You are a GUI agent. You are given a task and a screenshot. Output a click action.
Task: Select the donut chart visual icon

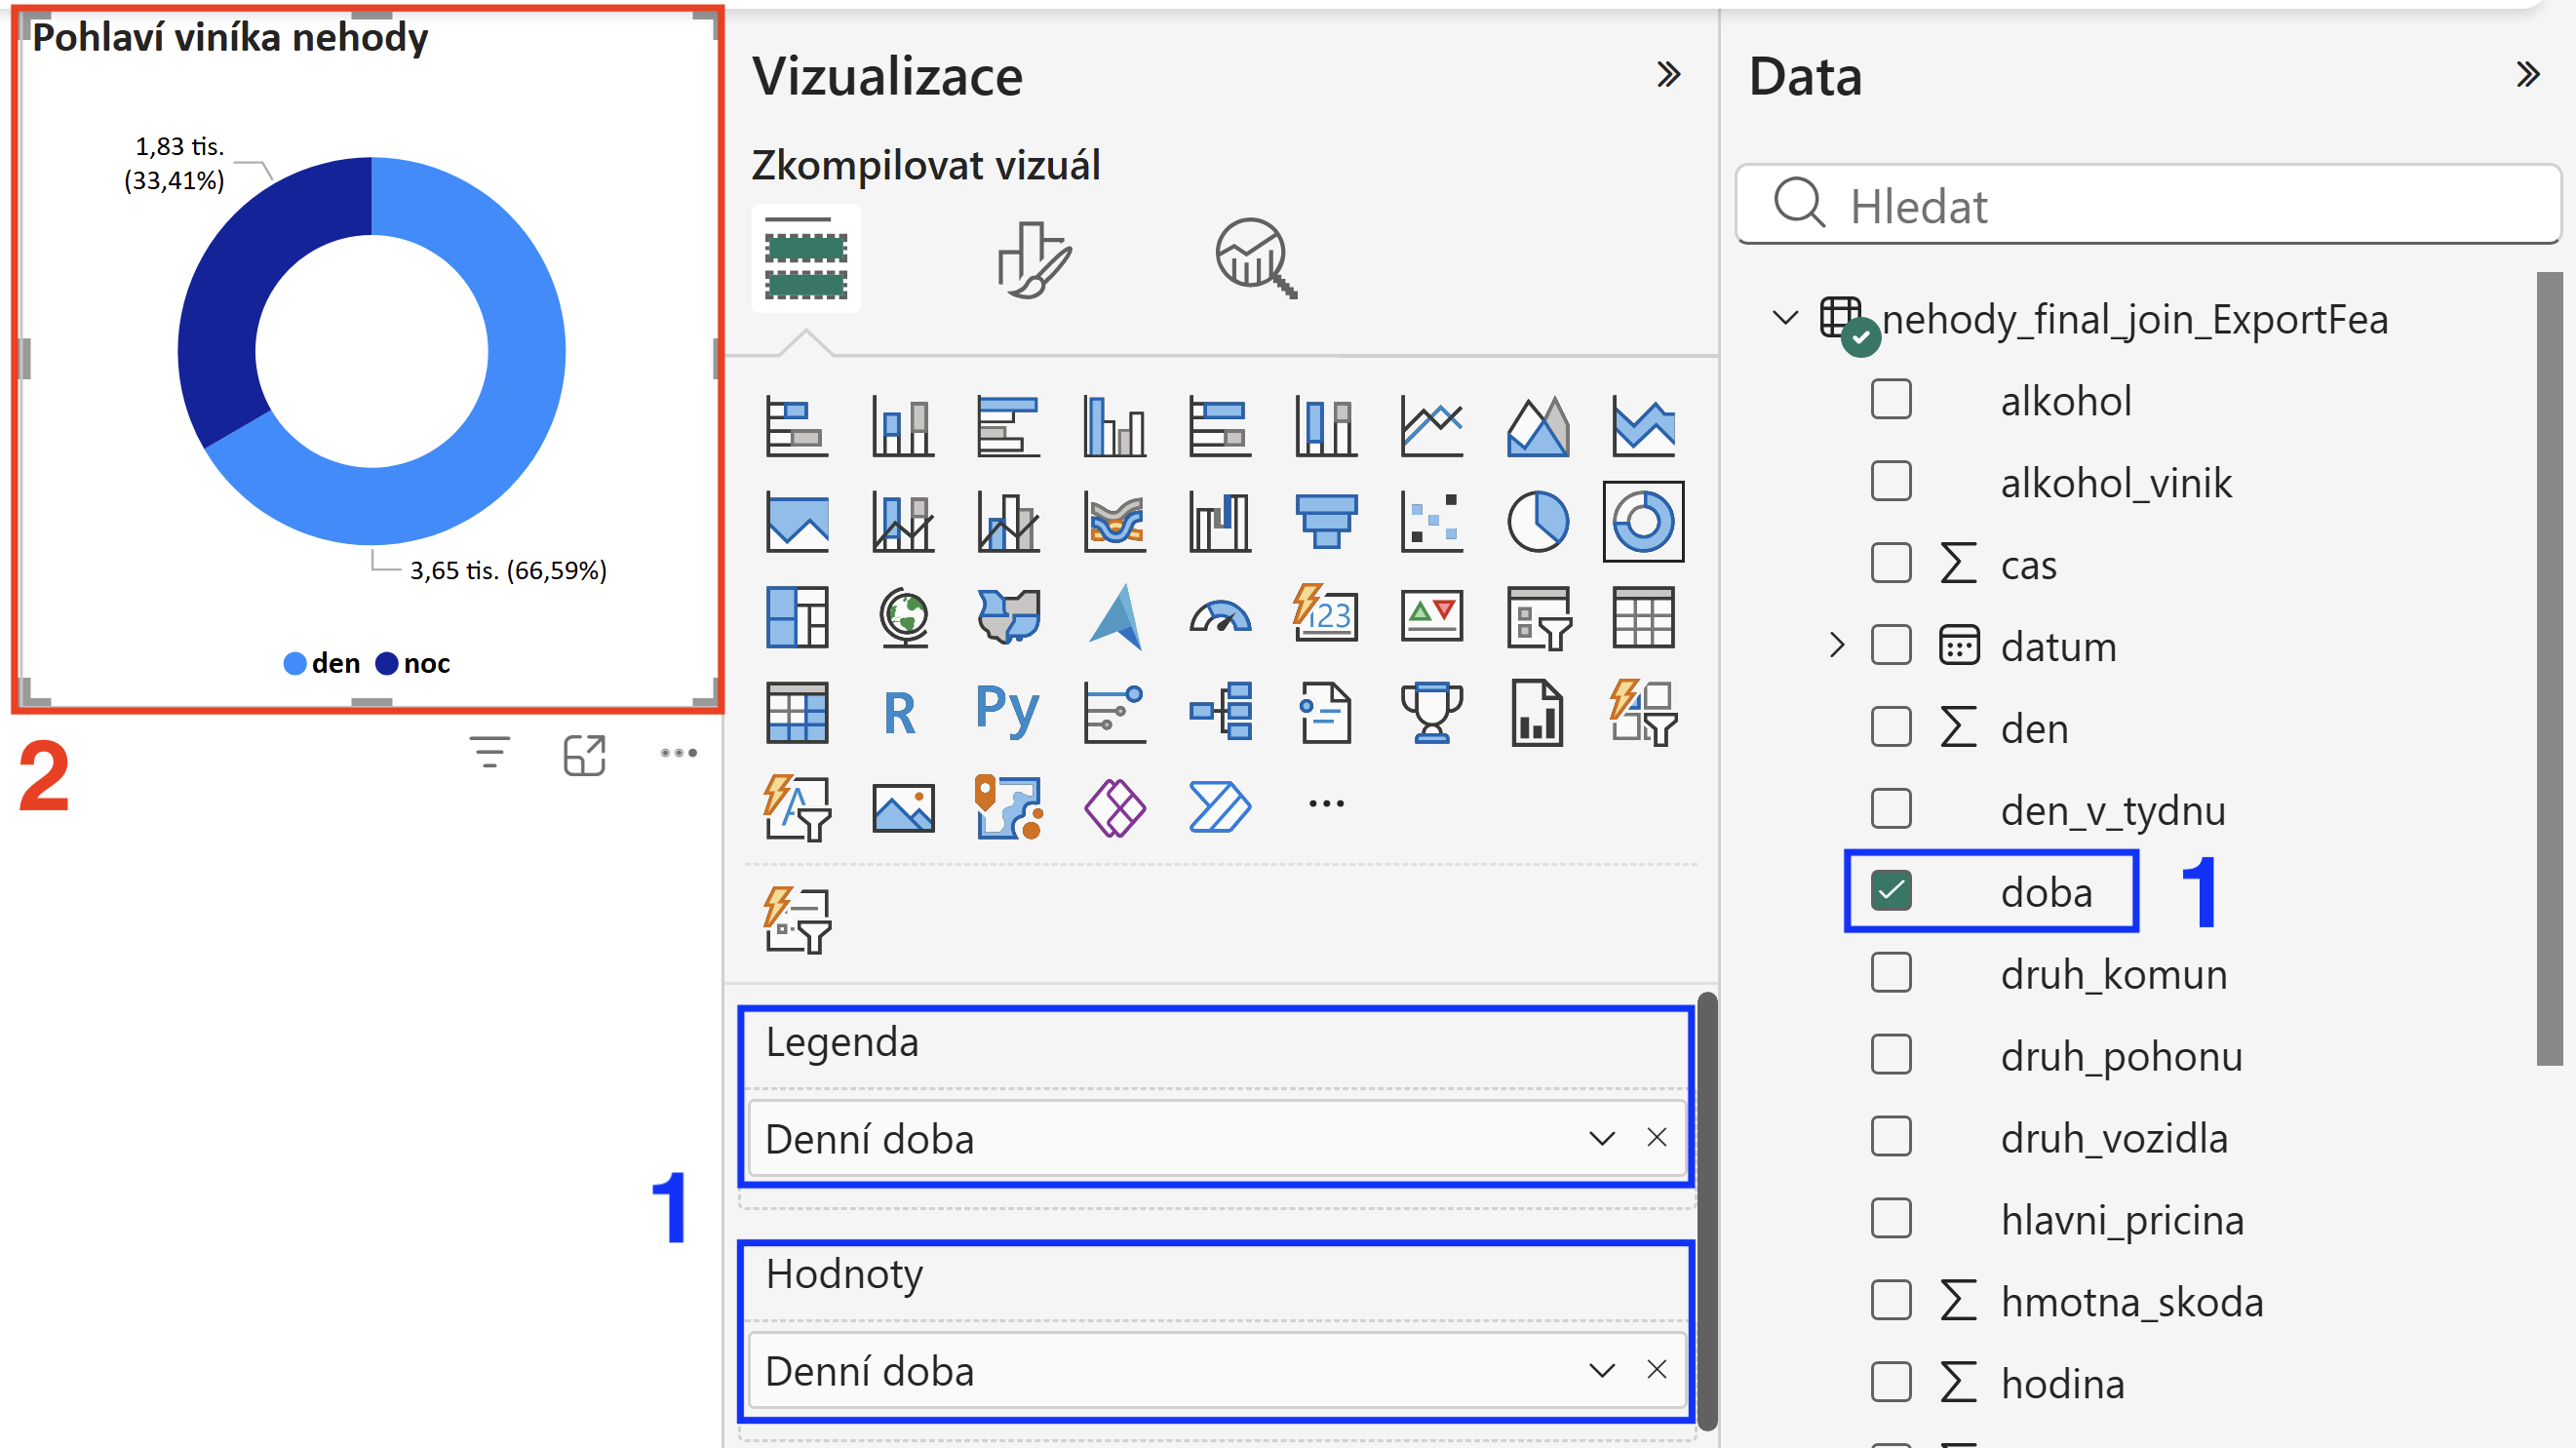[1643, 521]
